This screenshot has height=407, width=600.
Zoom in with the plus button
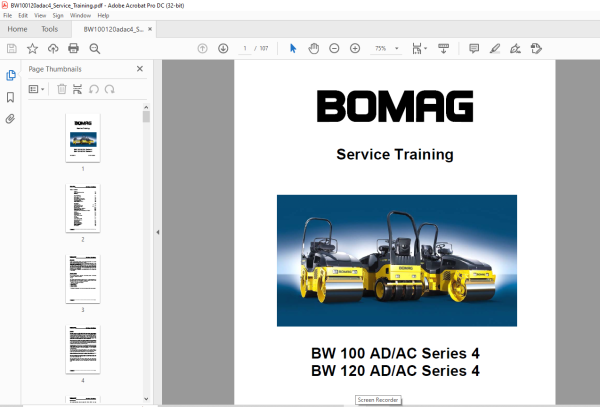(x=355, y=49)
